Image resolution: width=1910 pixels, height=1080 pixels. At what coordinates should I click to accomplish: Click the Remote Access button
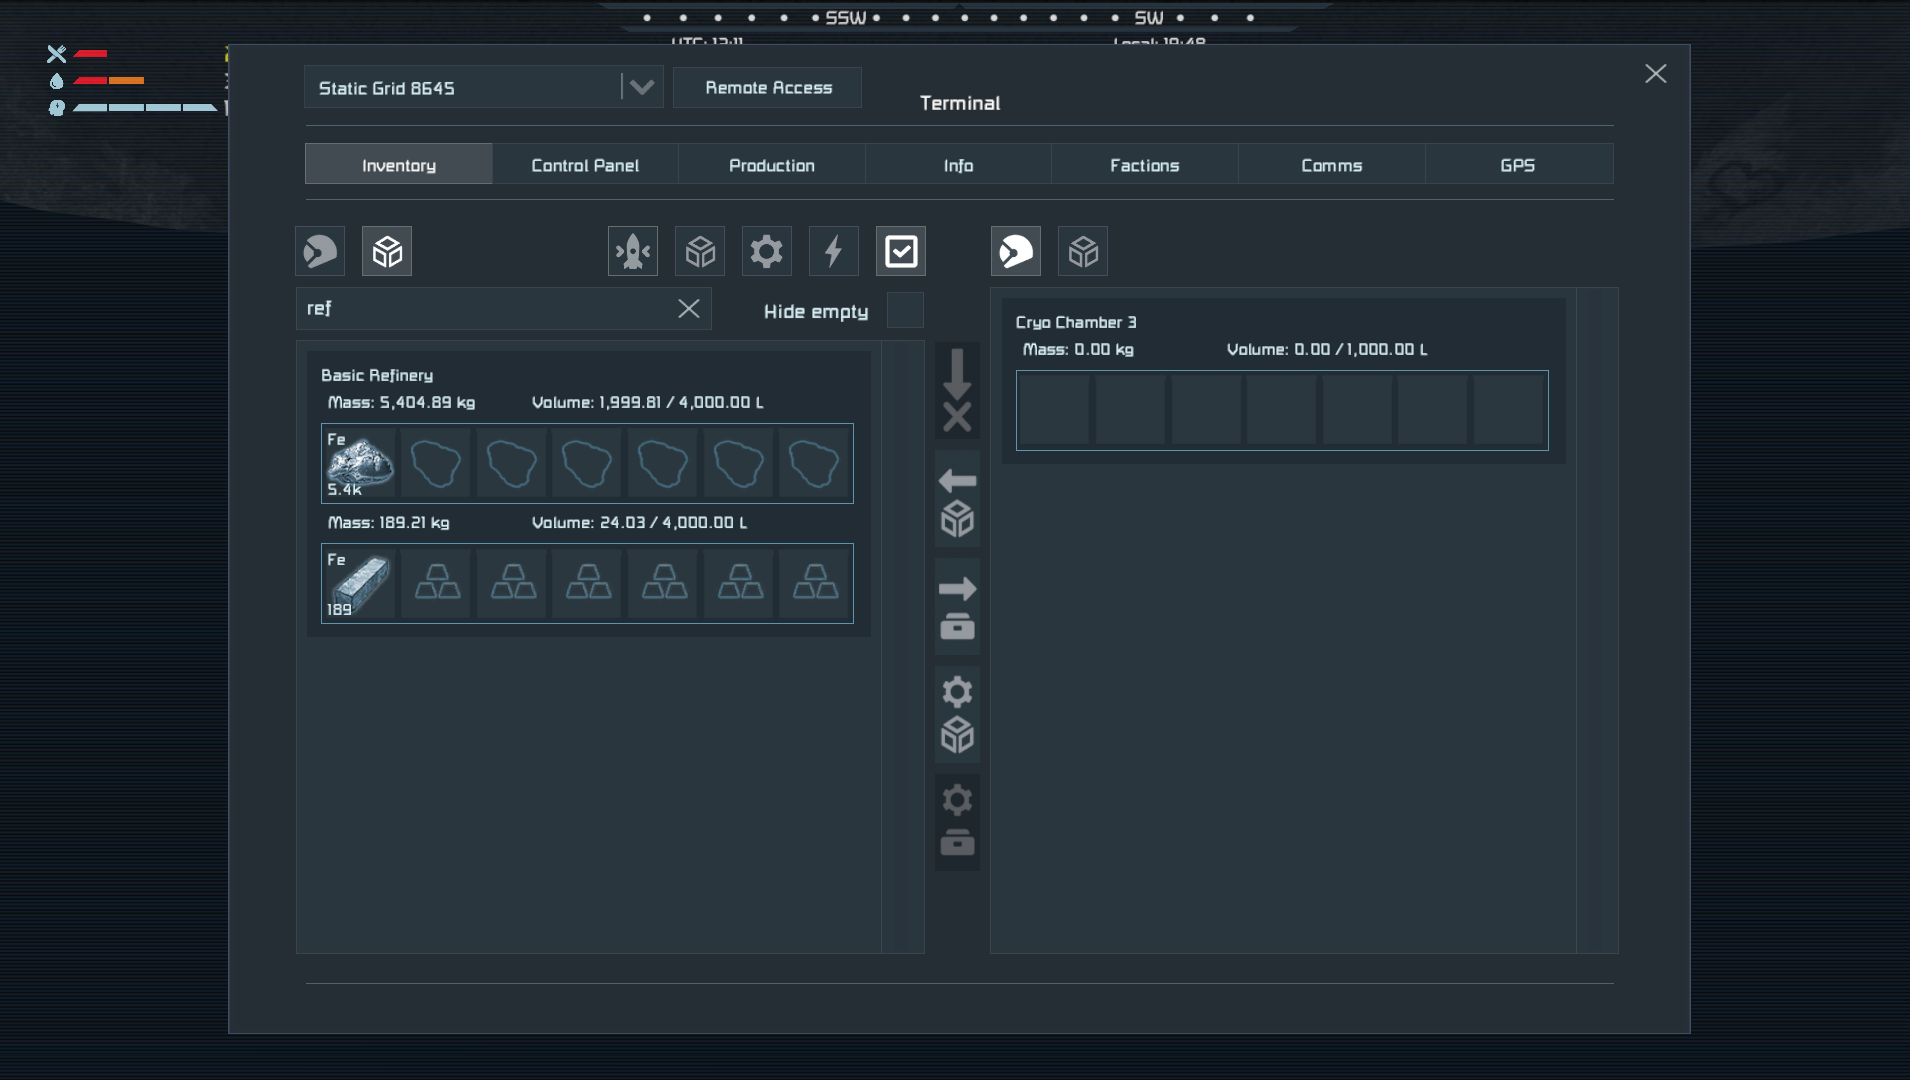click(x=768, y=87)
